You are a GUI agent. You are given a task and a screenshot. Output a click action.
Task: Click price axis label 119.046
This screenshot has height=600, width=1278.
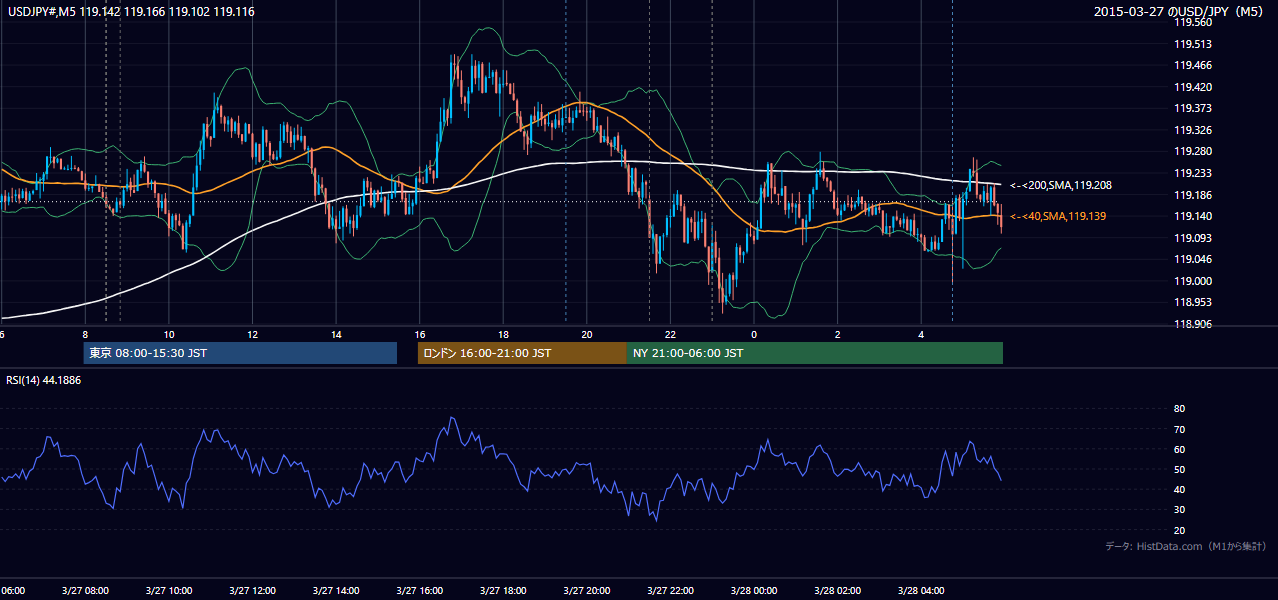(x=1192, y=259)
